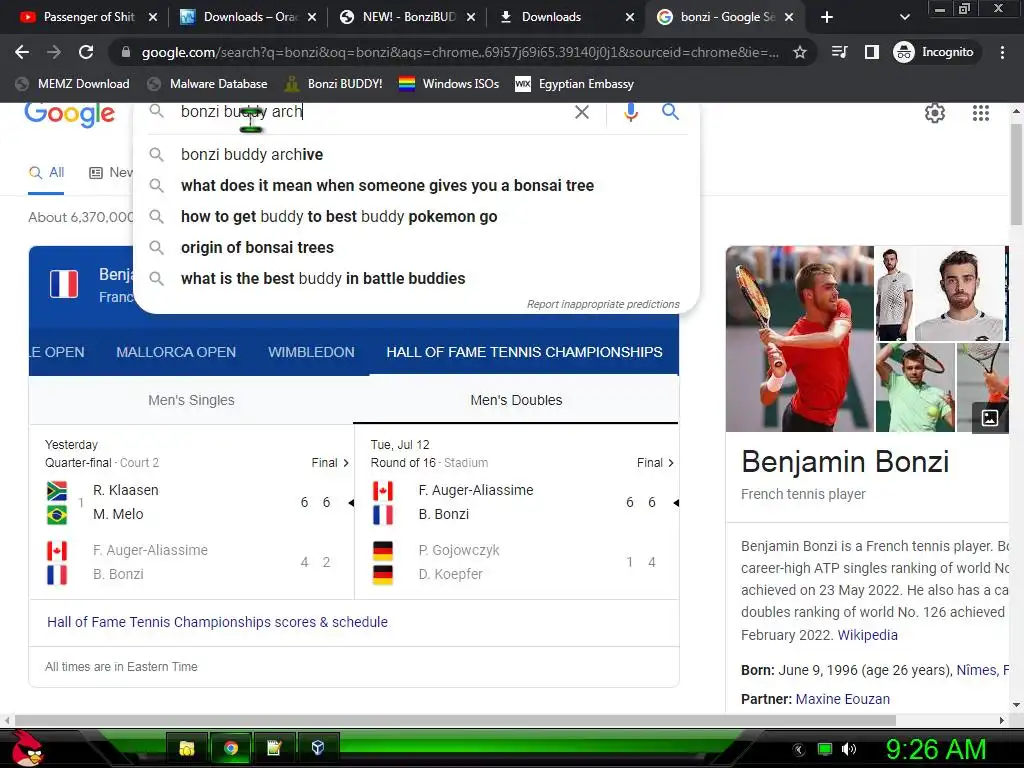Image resolution: width=1024 pixels, height=768 pixels.
Task: Click Chrome icon on taskbar
Action: pyautogui.click(x=230, y=748)
